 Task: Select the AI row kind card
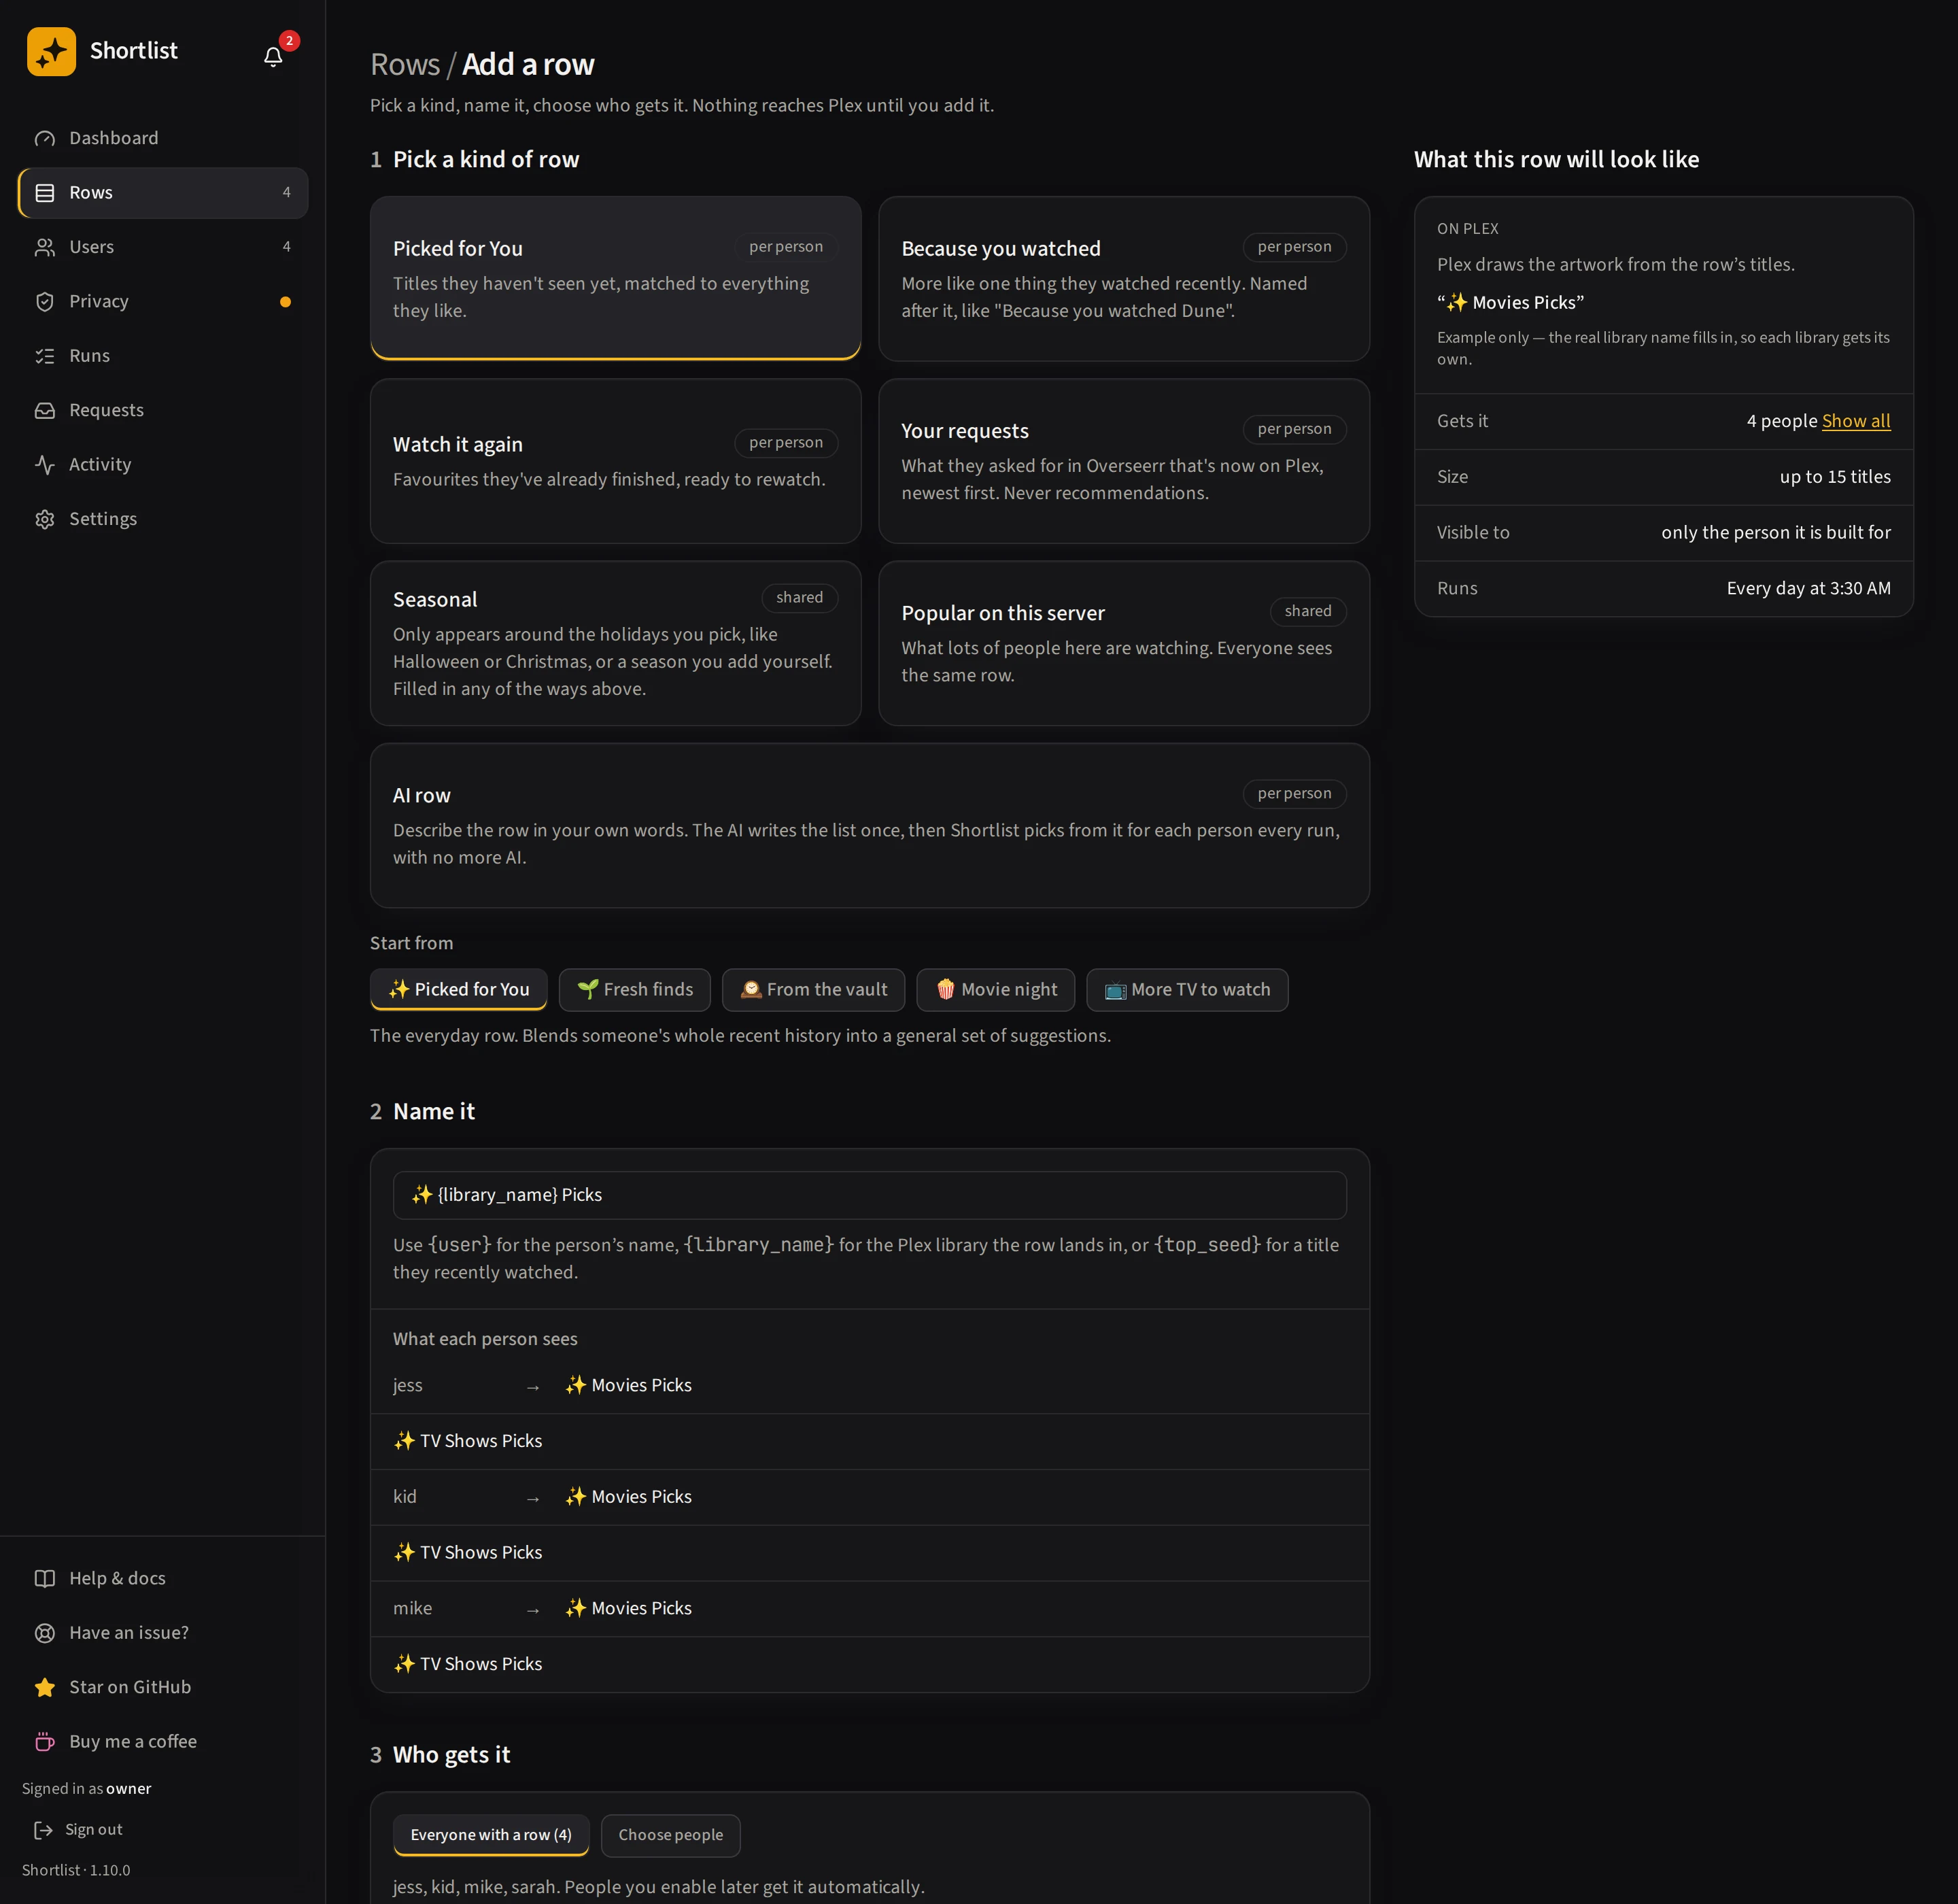870,825
